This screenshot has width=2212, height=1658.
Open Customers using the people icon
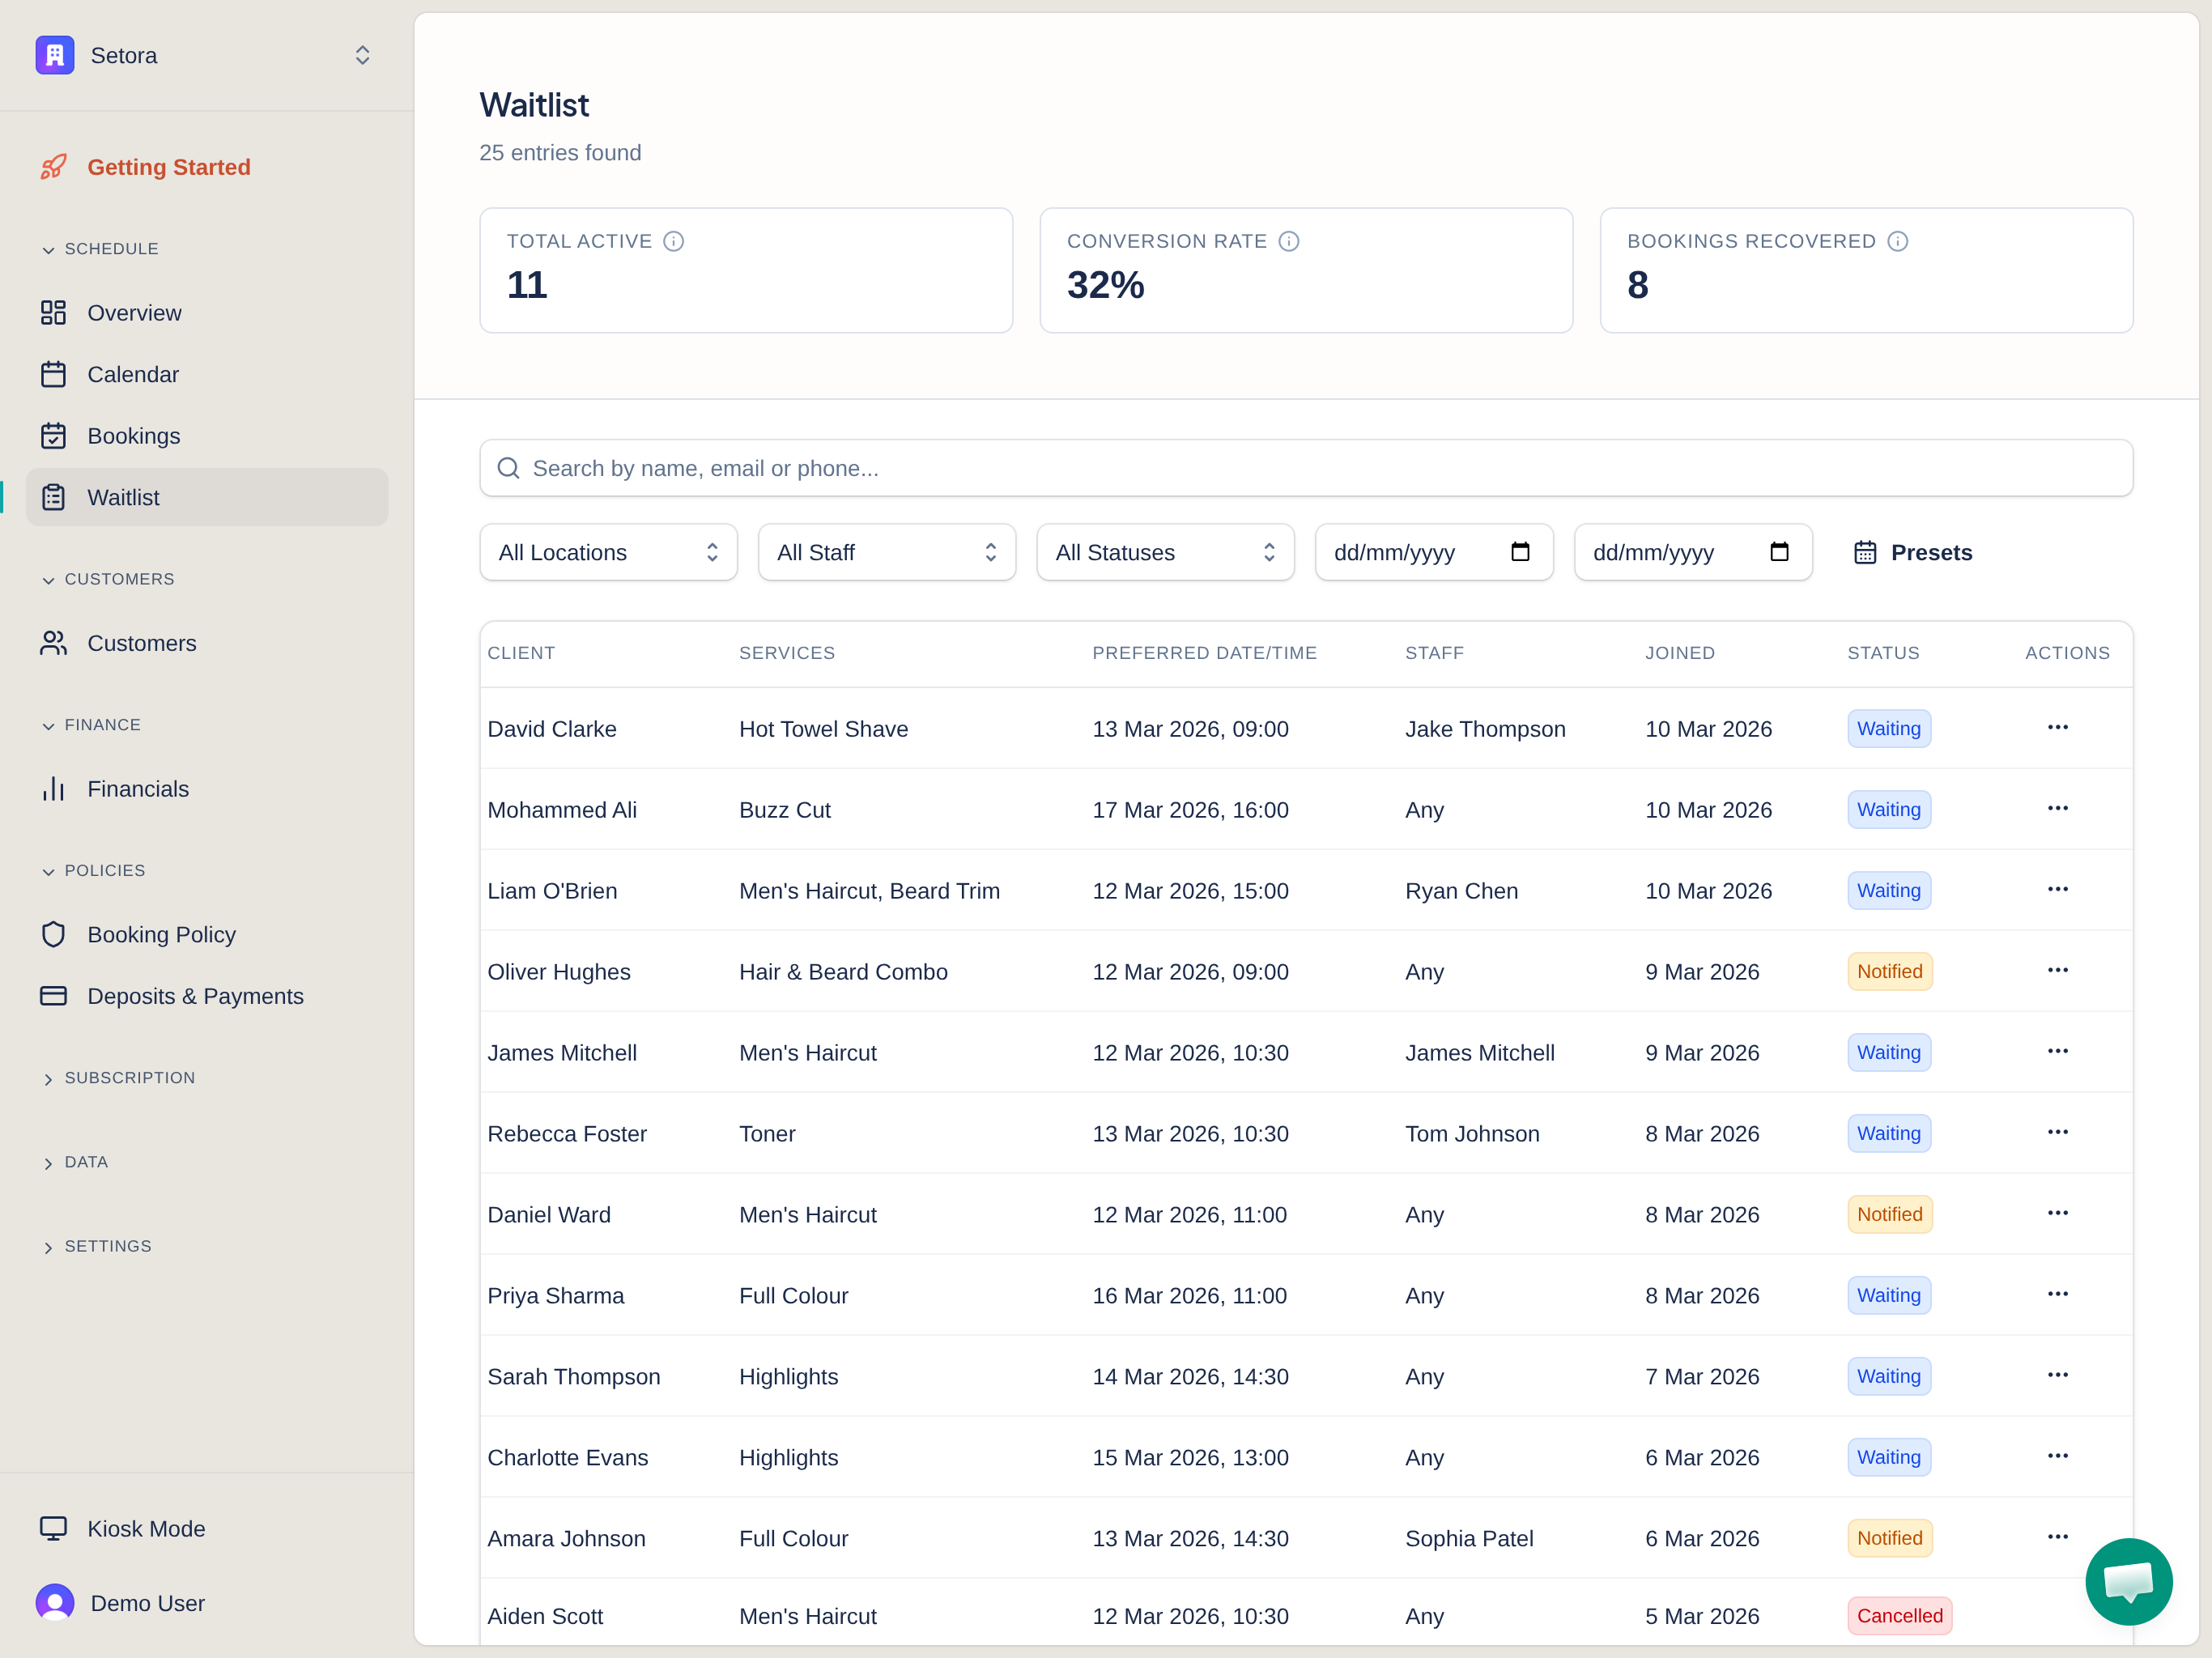[x=54, y=643]
